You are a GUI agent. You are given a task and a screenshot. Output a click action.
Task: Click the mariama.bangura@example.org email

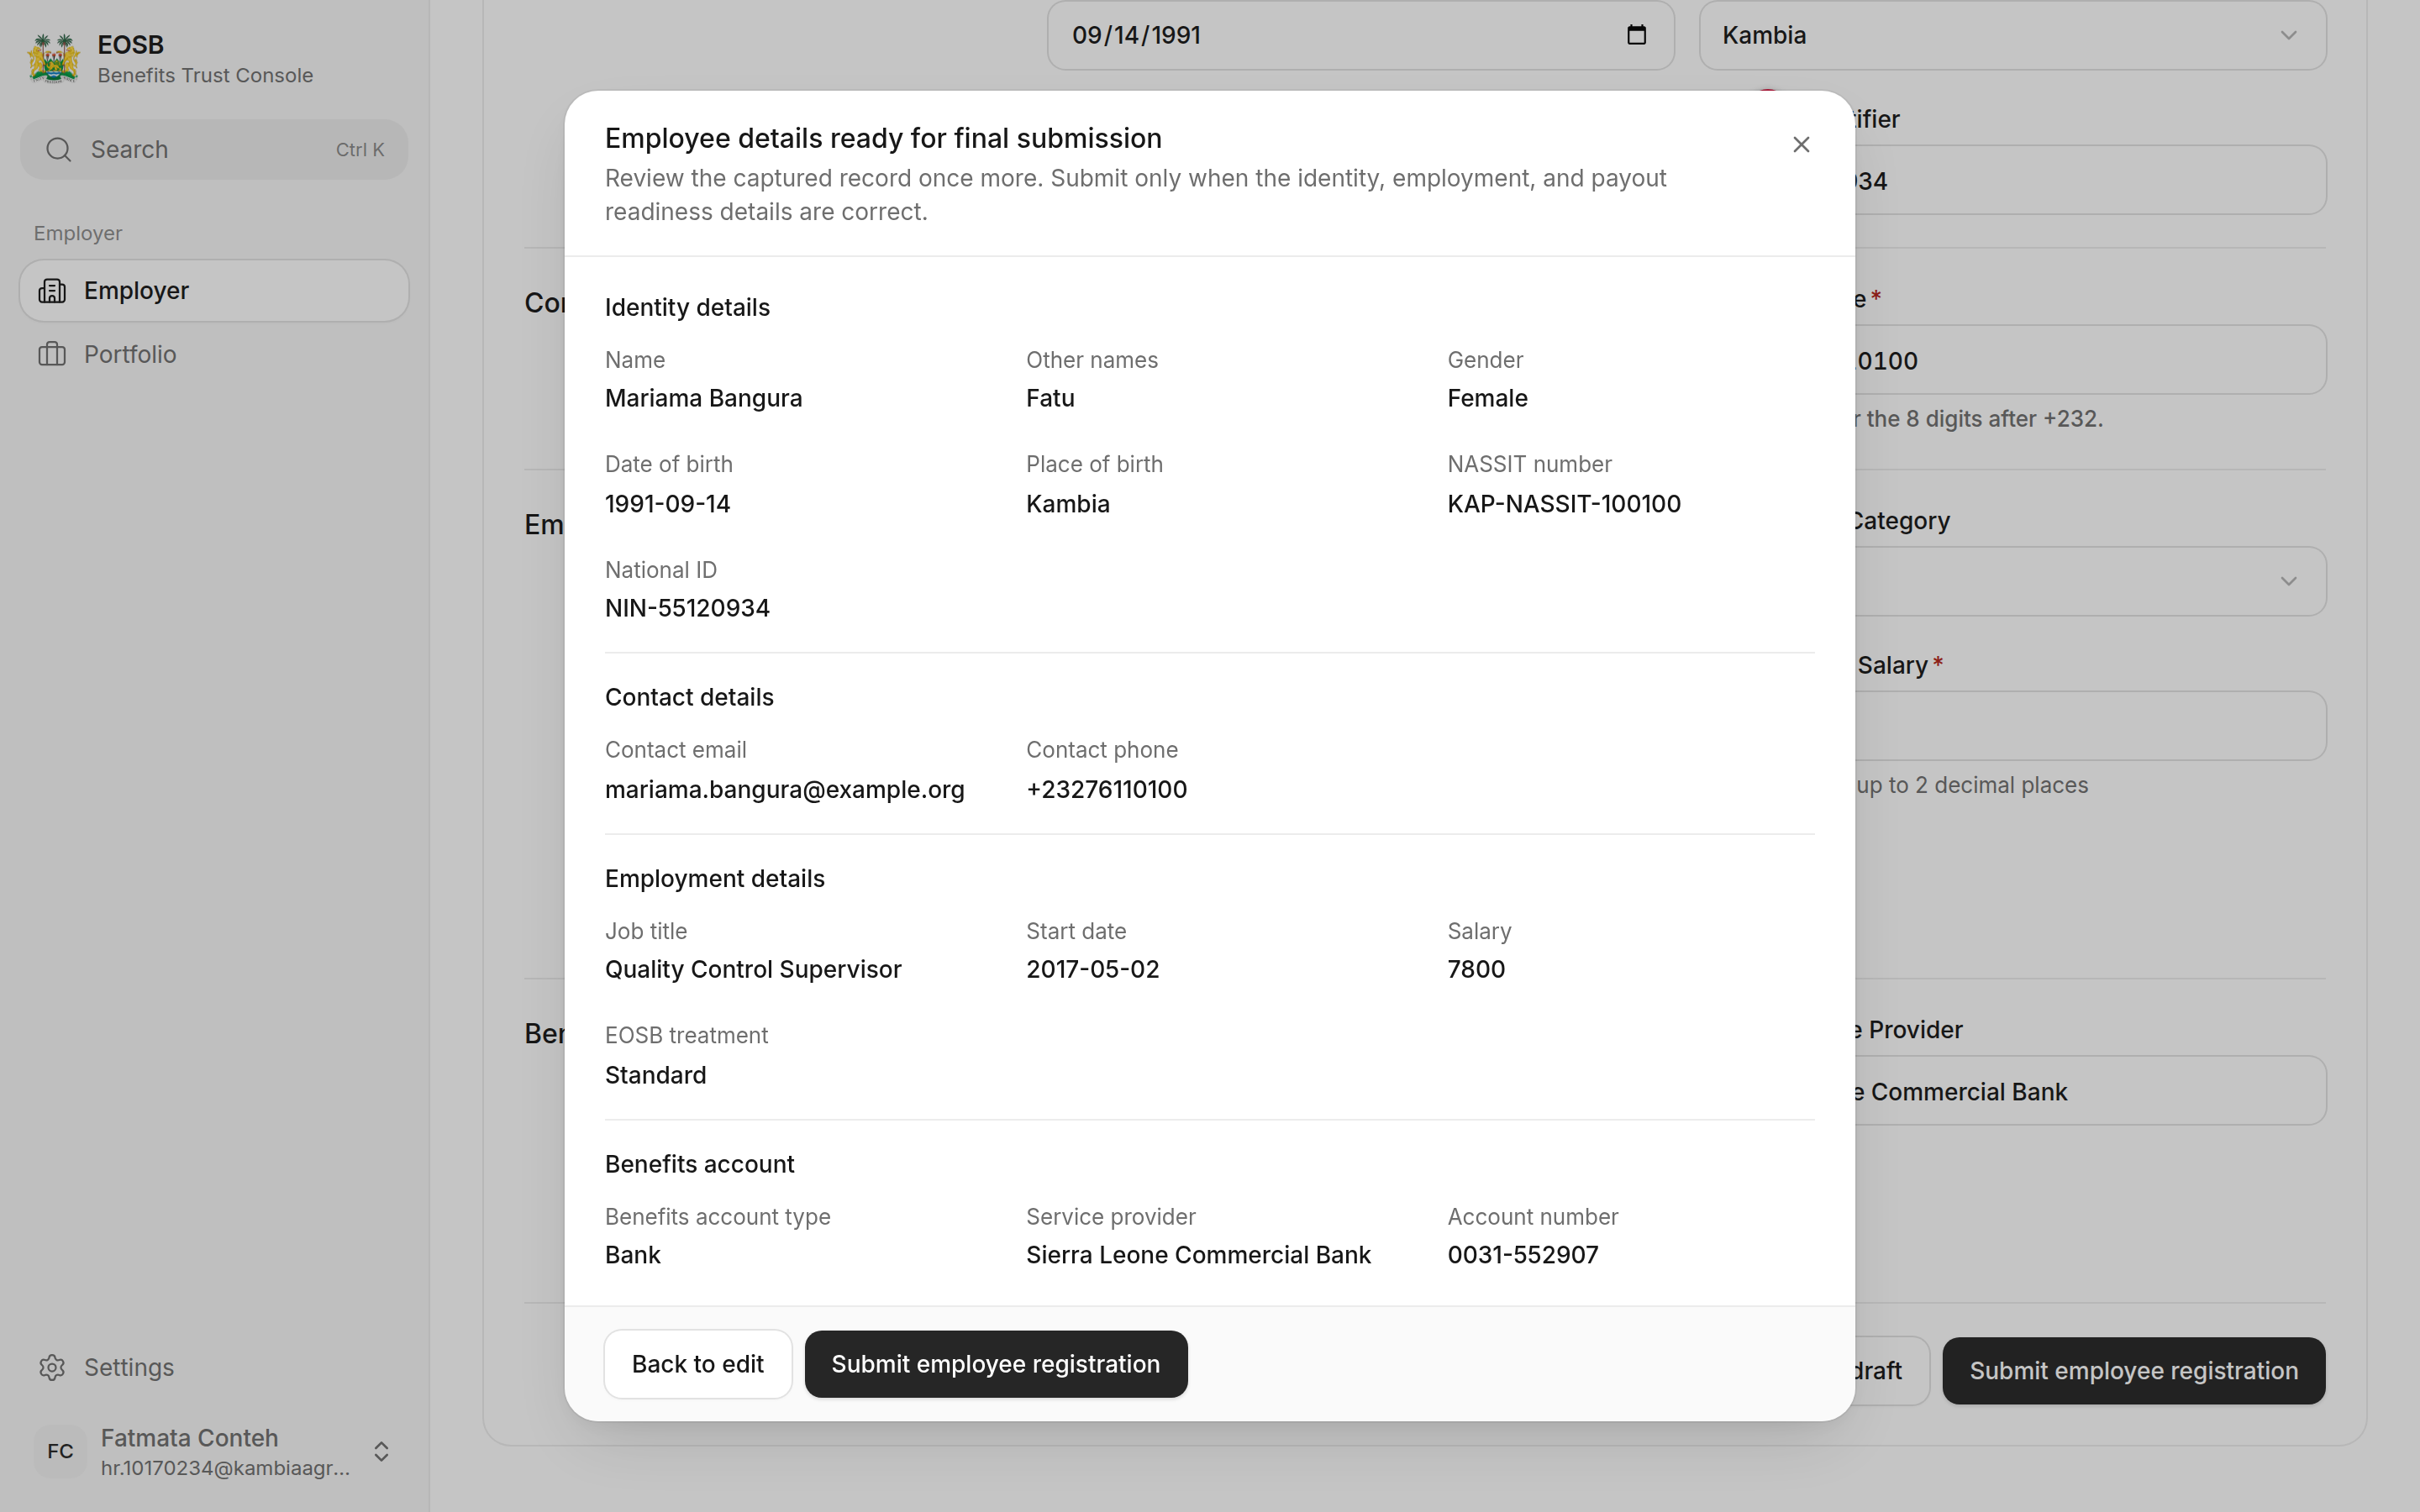tap(784, 789)
